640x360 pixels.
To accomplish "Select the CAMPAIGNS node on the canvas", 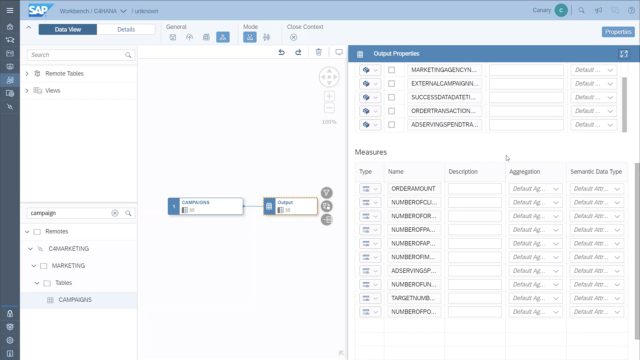I will click(x=206, y=206).
